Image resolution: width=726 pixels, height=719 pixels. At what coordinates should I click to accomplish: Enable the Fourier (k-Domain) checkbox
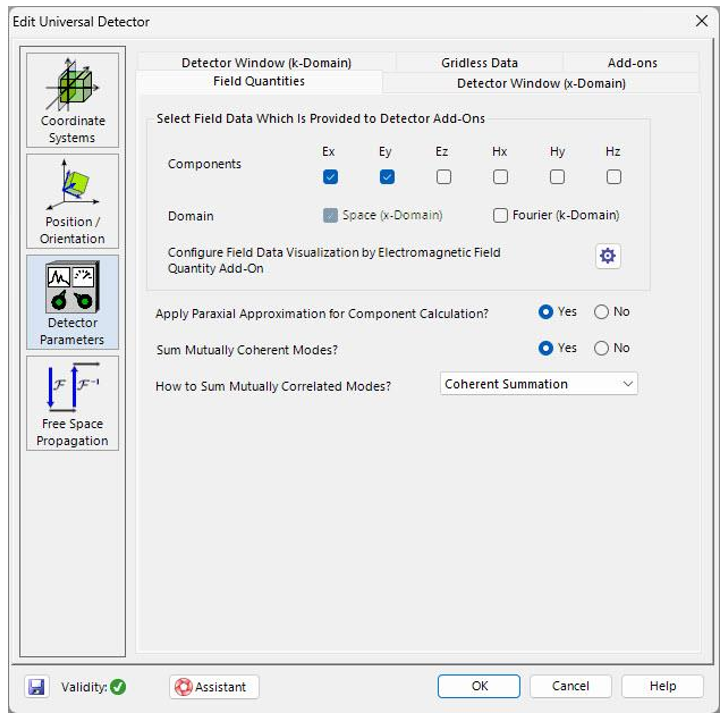501,215
